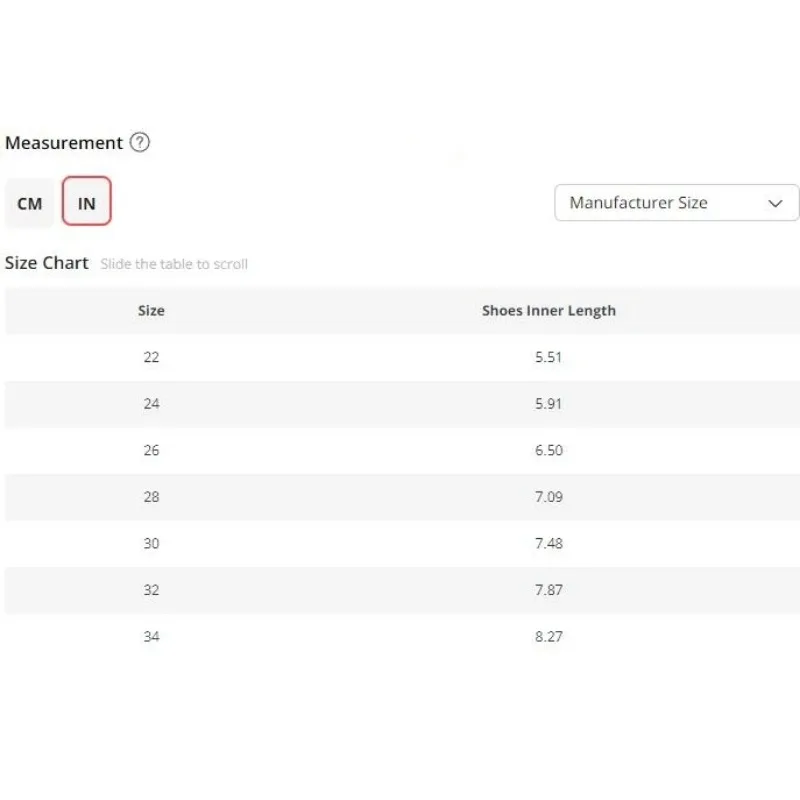Select size 24 cell
The width and height of the screenshot is (800, 800).
[x=151, y=404]
